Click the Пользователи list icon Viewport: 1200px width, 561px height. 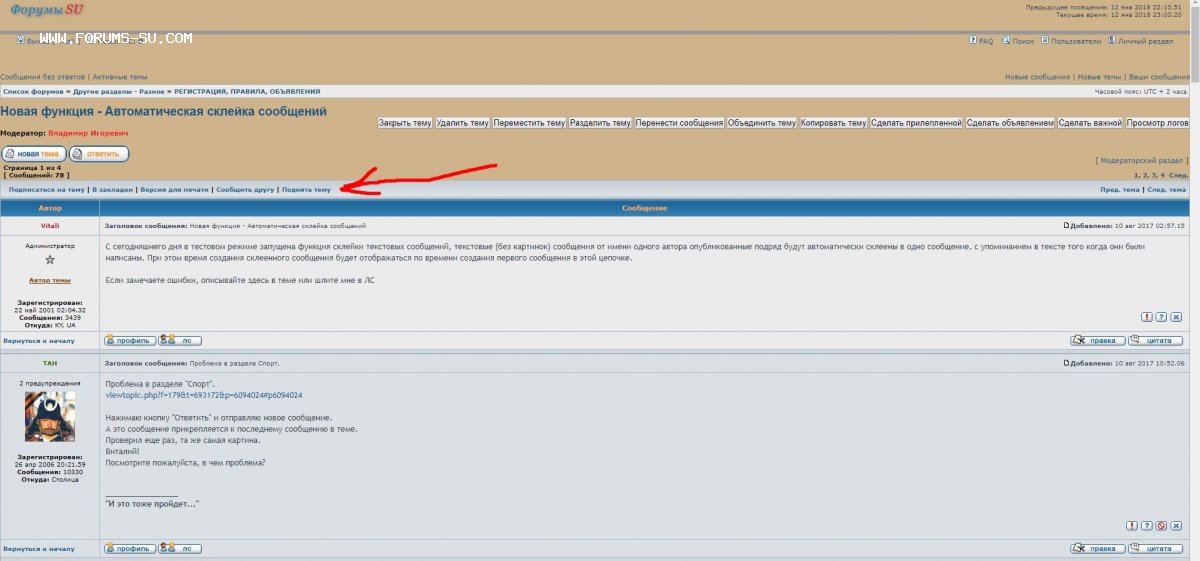tap(1044, 41)
